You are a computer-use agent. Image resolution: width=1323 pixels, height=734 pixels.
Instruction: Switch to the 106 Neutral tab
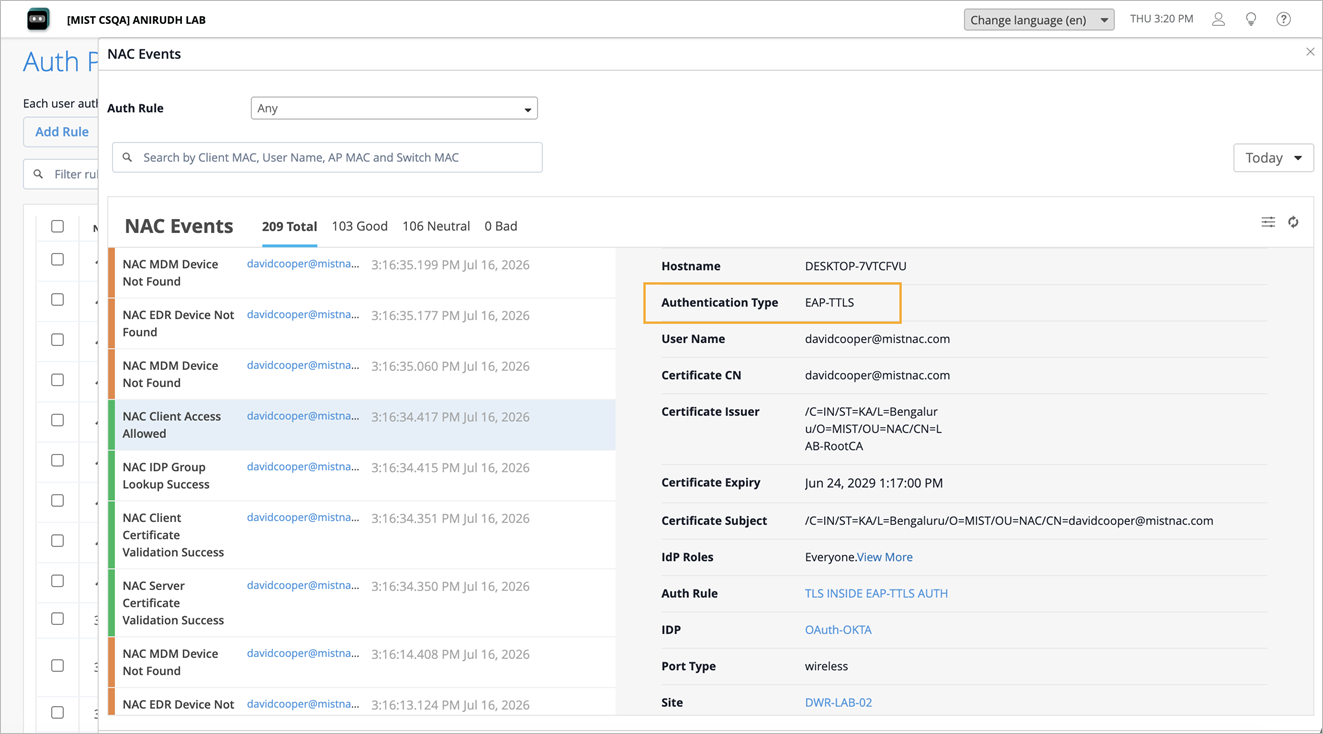(436, 226)
